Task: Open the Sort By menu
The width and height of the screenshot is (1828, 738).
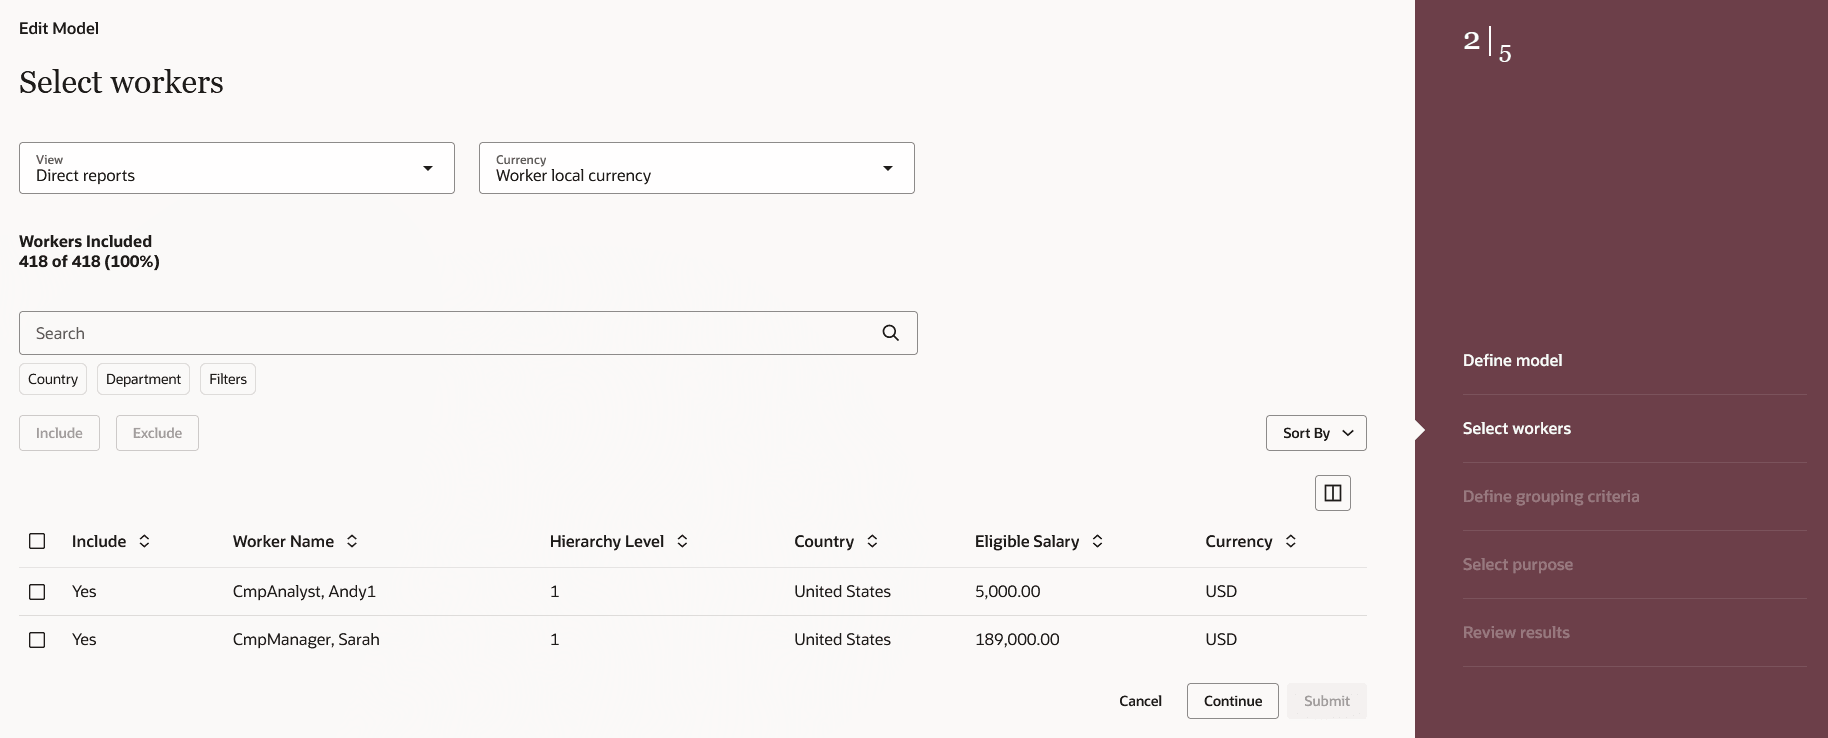Action: pos(1316,433)
